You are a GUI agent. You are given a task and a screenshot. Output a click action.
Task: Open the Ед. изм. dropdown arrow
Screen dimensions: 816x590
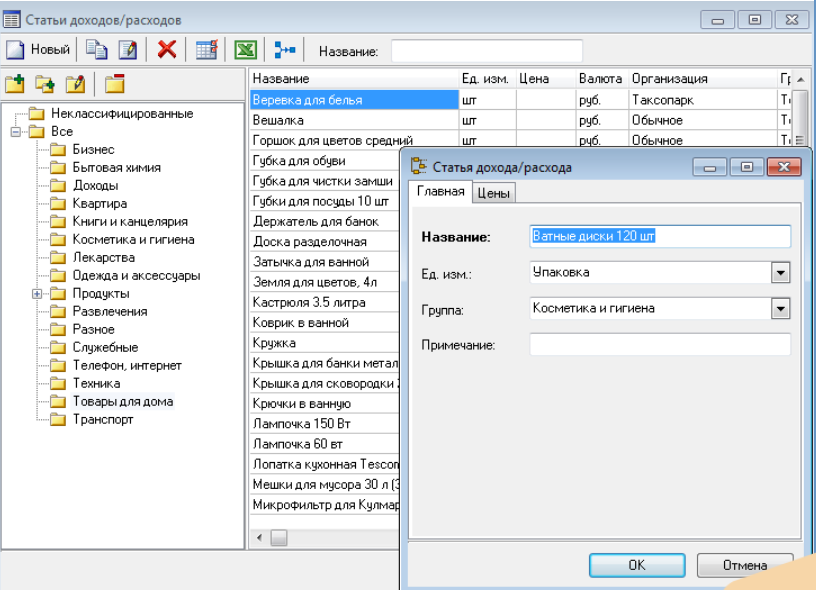click(x=780, y=272)
